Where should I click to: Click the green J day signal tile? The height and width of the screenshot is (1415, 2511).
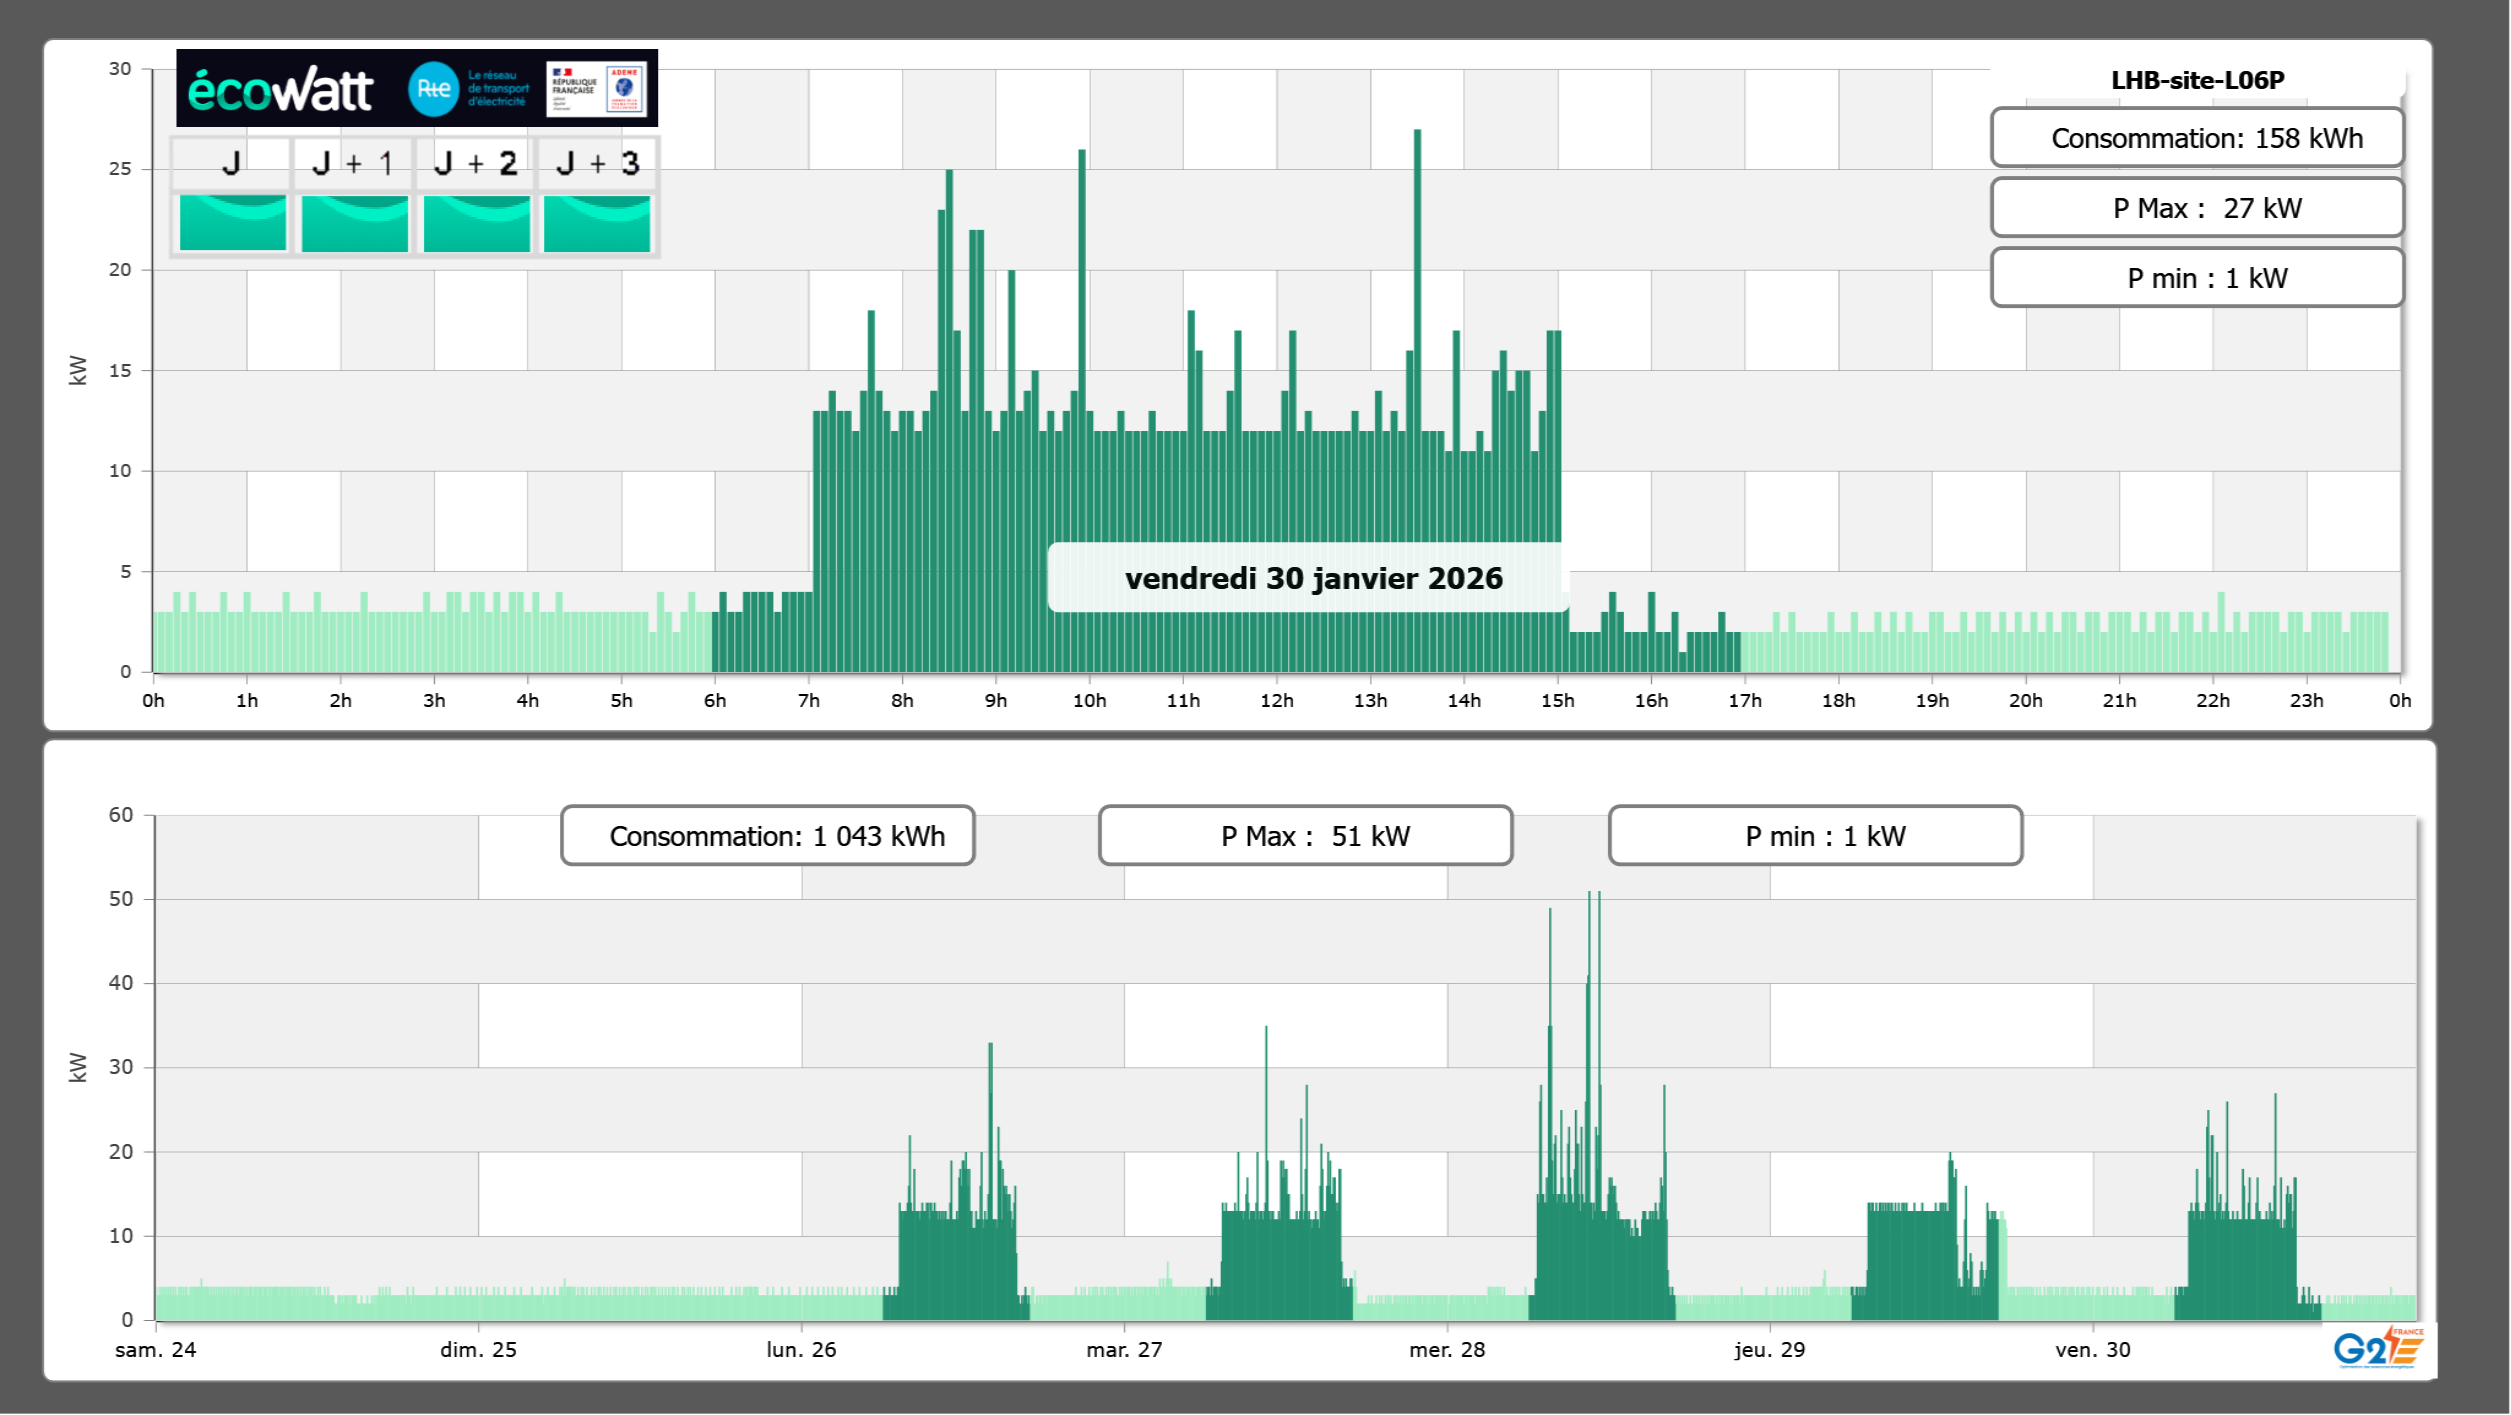(232, 223)
